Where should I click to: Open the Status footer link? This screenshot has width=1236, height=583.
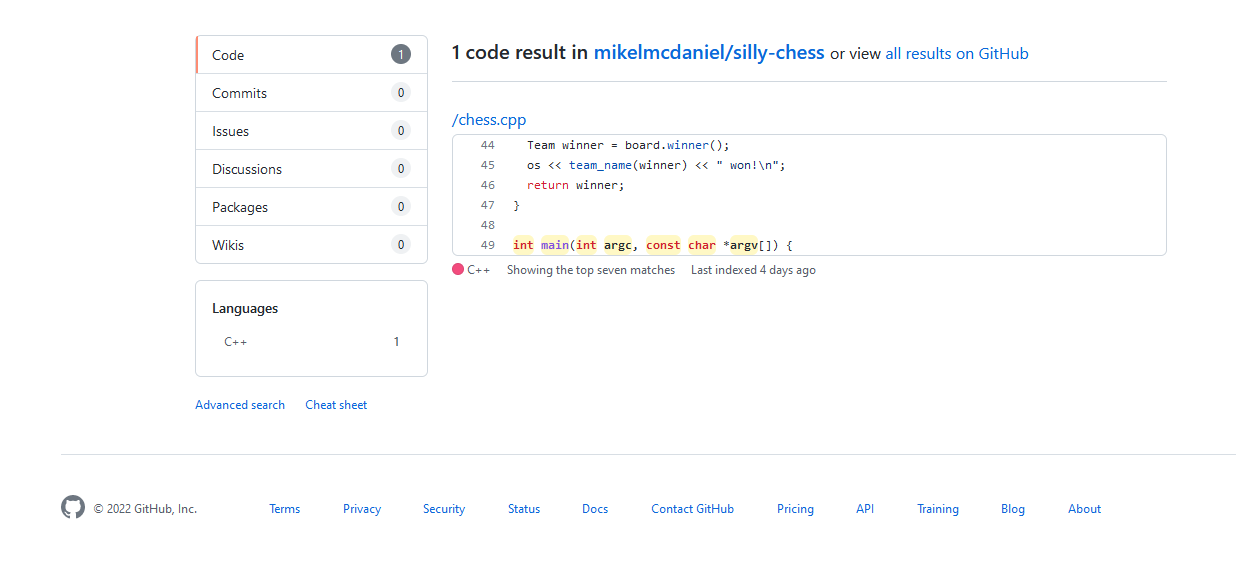click(524, 509)
